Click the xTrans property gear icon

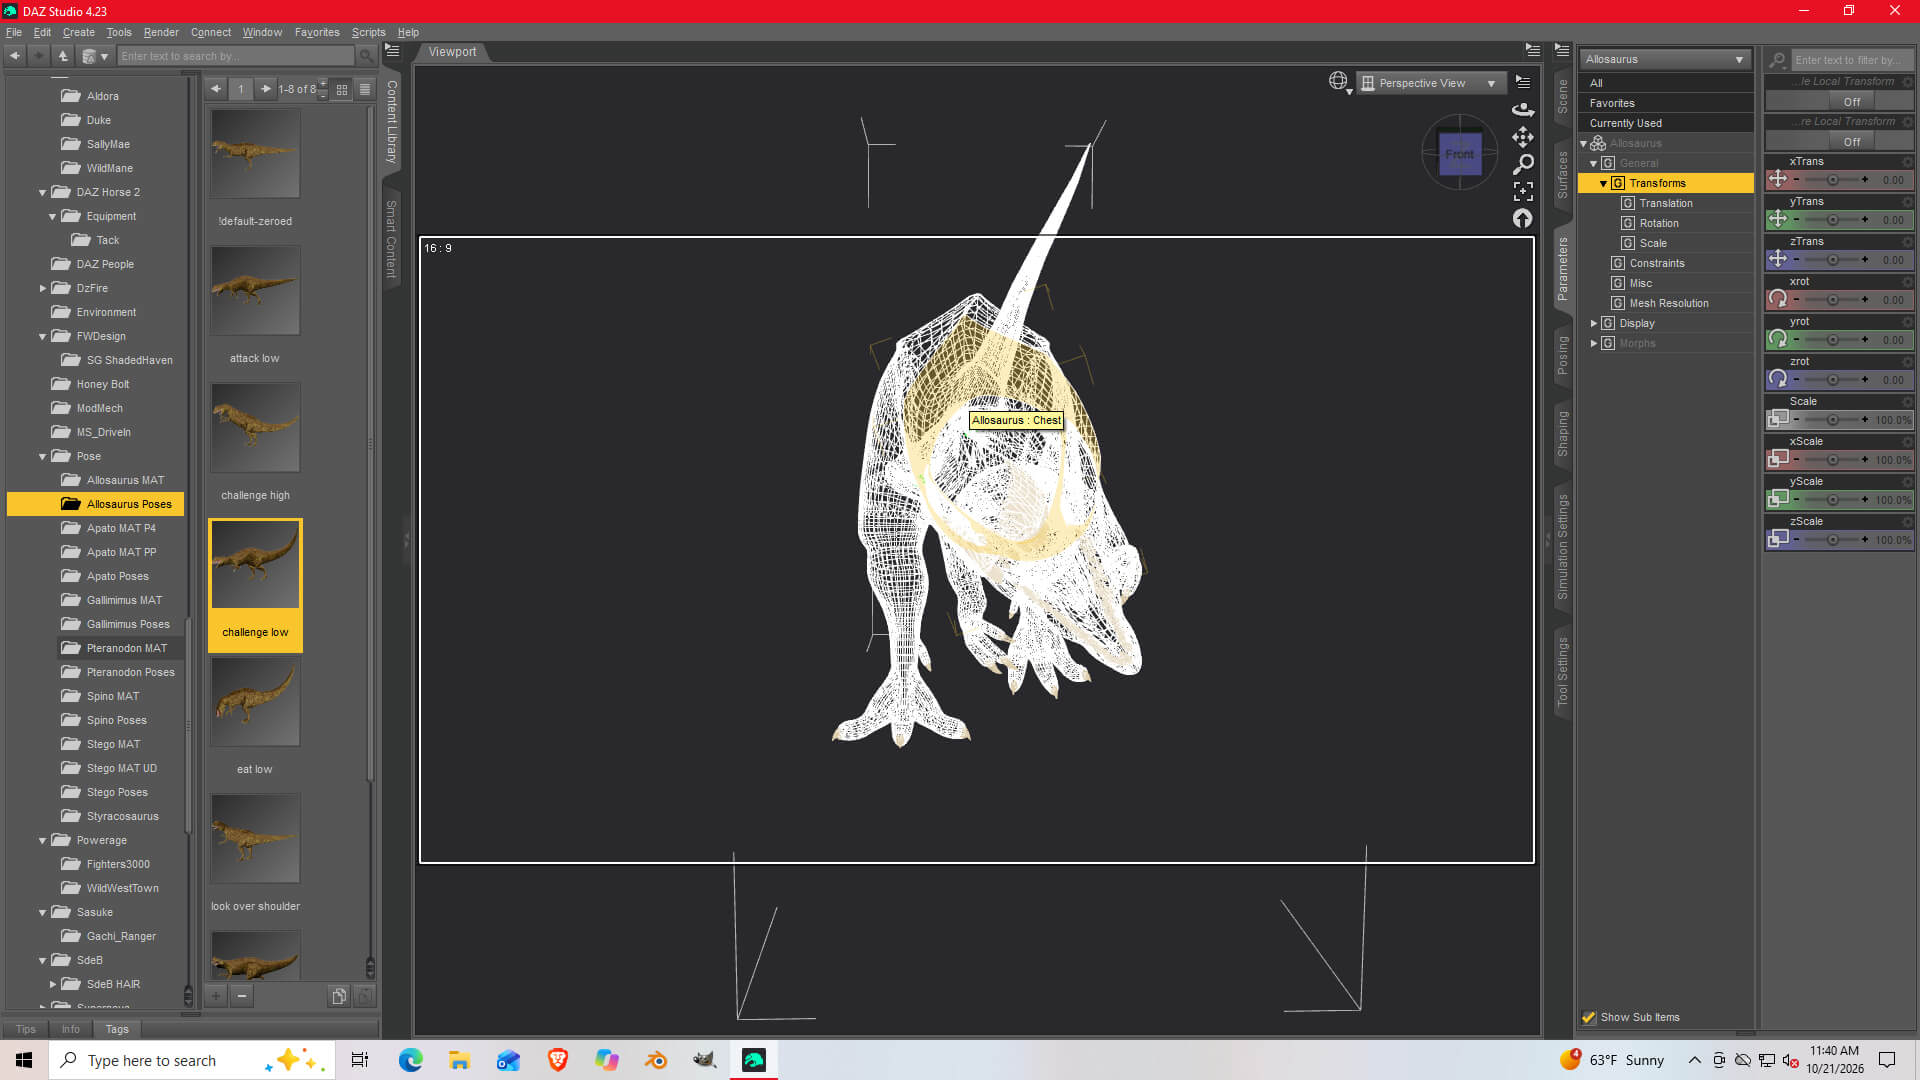[1907, 162]
